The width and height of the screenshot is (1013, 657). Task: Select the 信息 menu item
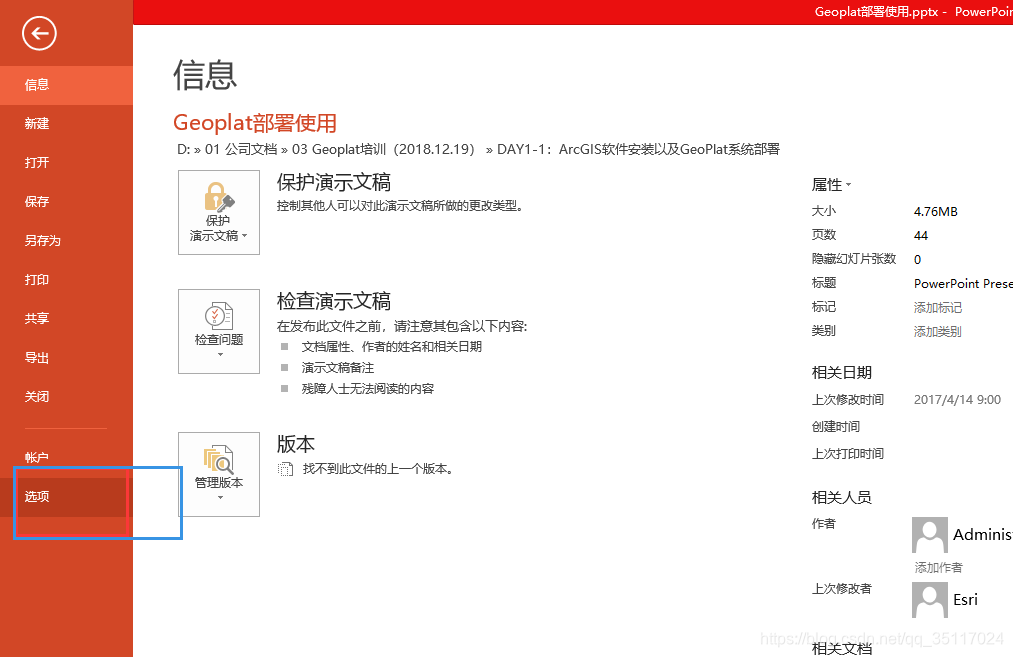[66, 85]
